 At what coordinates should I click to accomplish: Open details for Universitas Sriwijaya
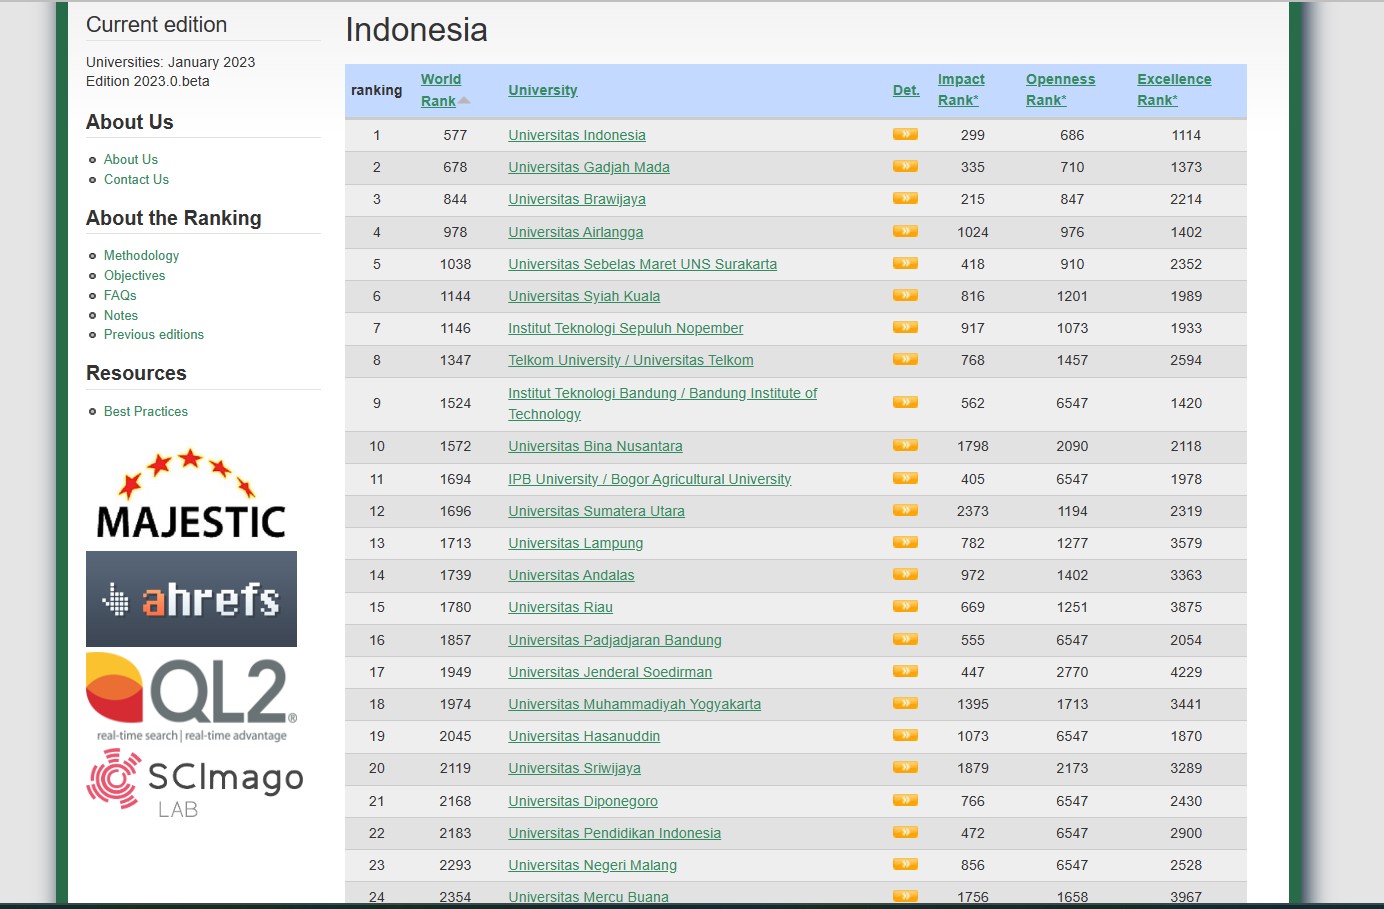[905, 768]
